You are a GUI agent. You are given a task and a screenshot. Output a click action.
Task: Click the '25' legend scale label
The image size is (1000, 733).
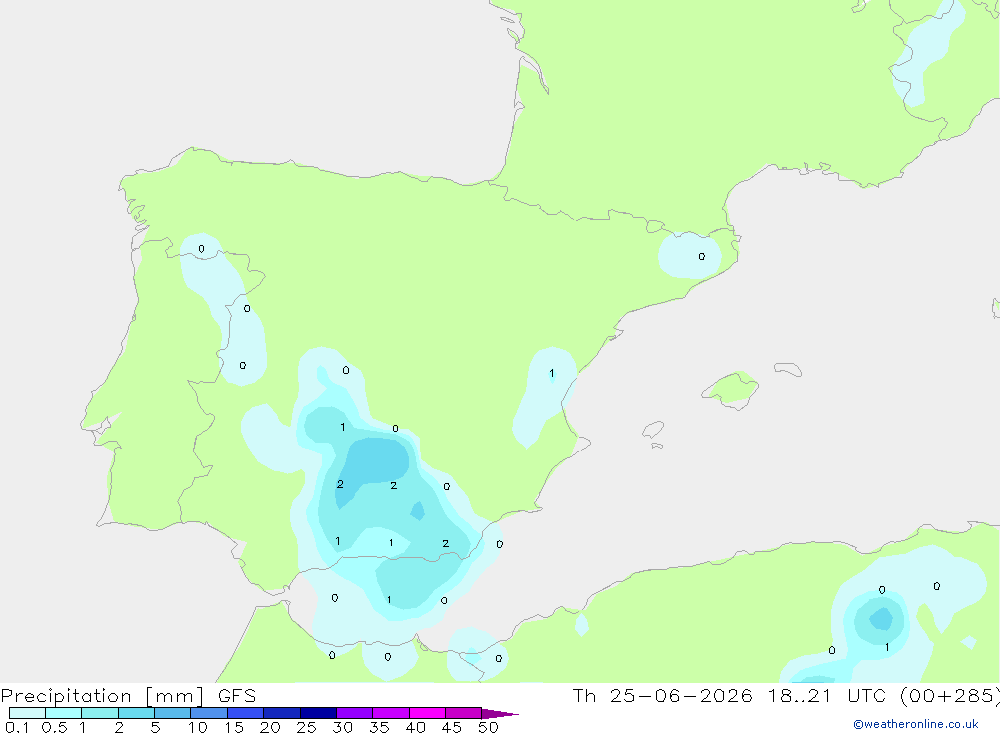[306, 727]
